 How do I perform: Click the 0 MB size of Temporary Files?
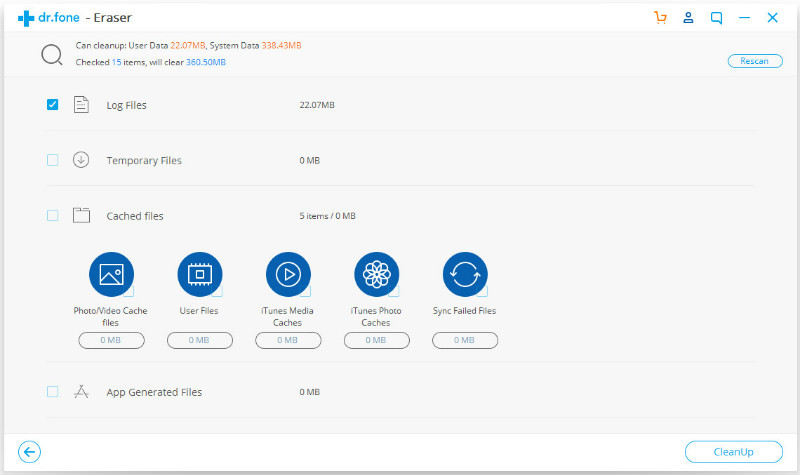coord(310,160)
